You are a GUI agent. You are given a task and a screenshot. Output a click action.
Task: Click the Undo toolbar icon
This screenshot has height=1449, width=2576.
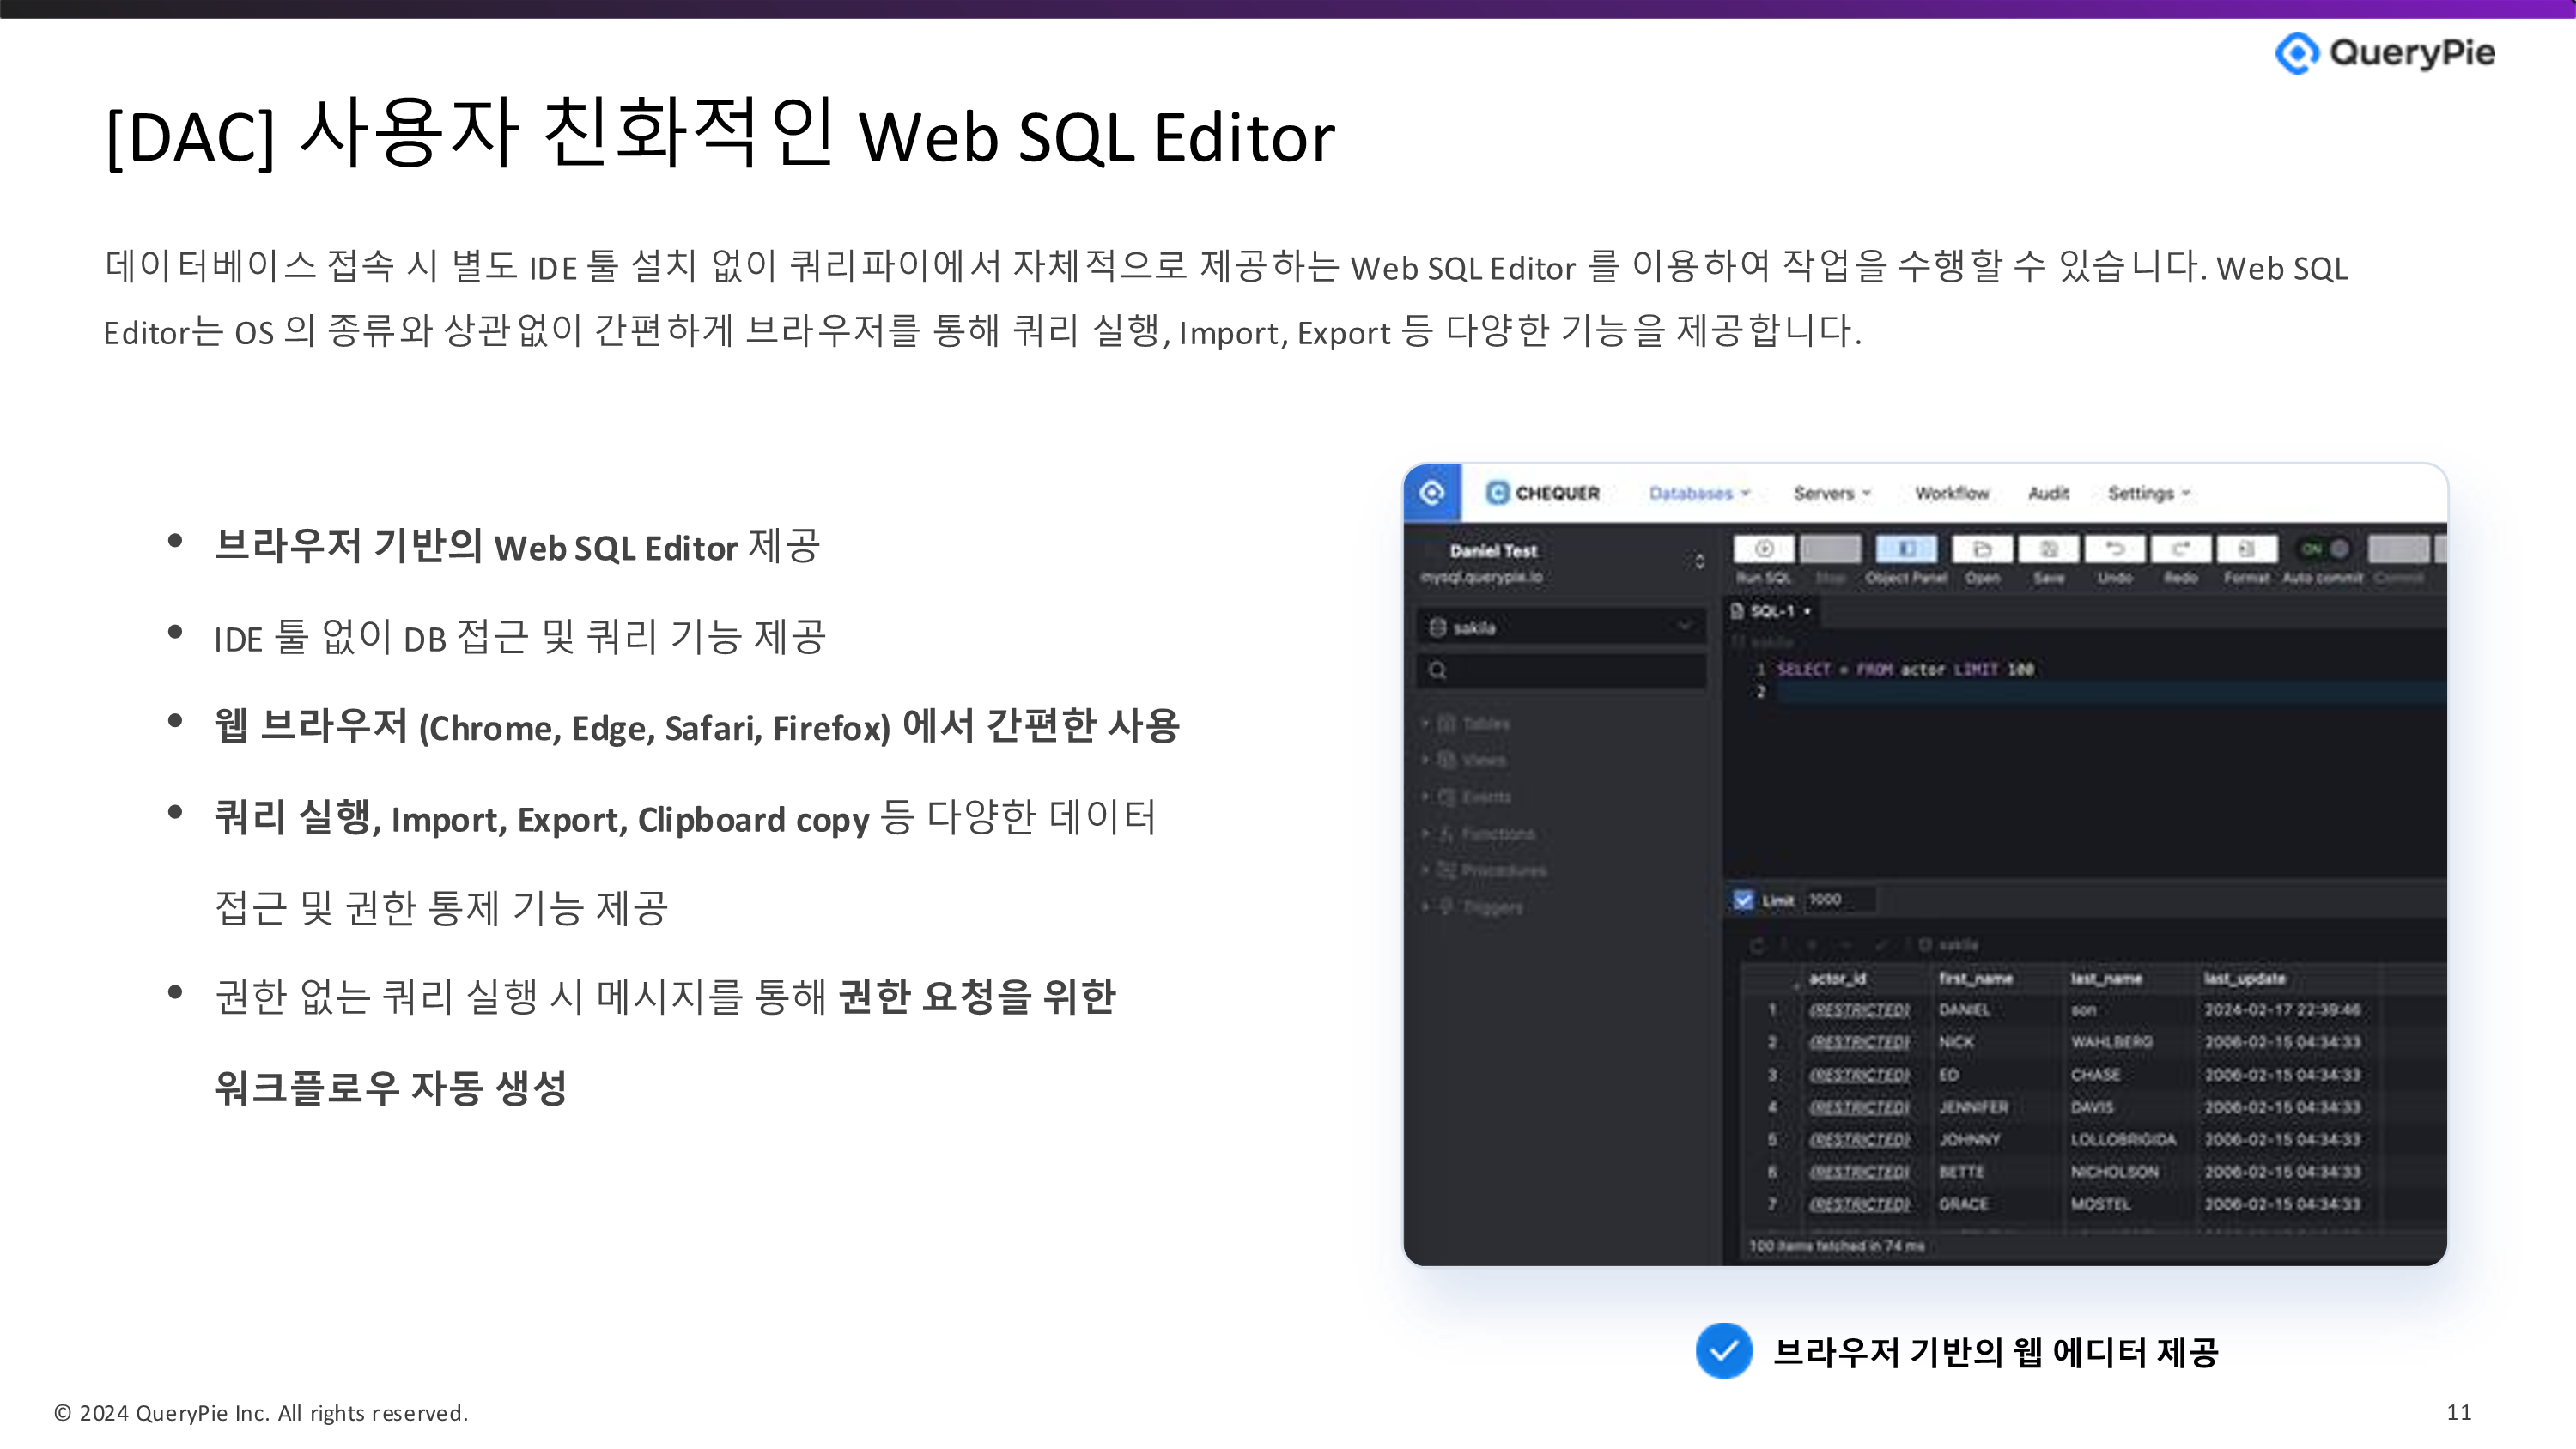(x=2115, y=549)
